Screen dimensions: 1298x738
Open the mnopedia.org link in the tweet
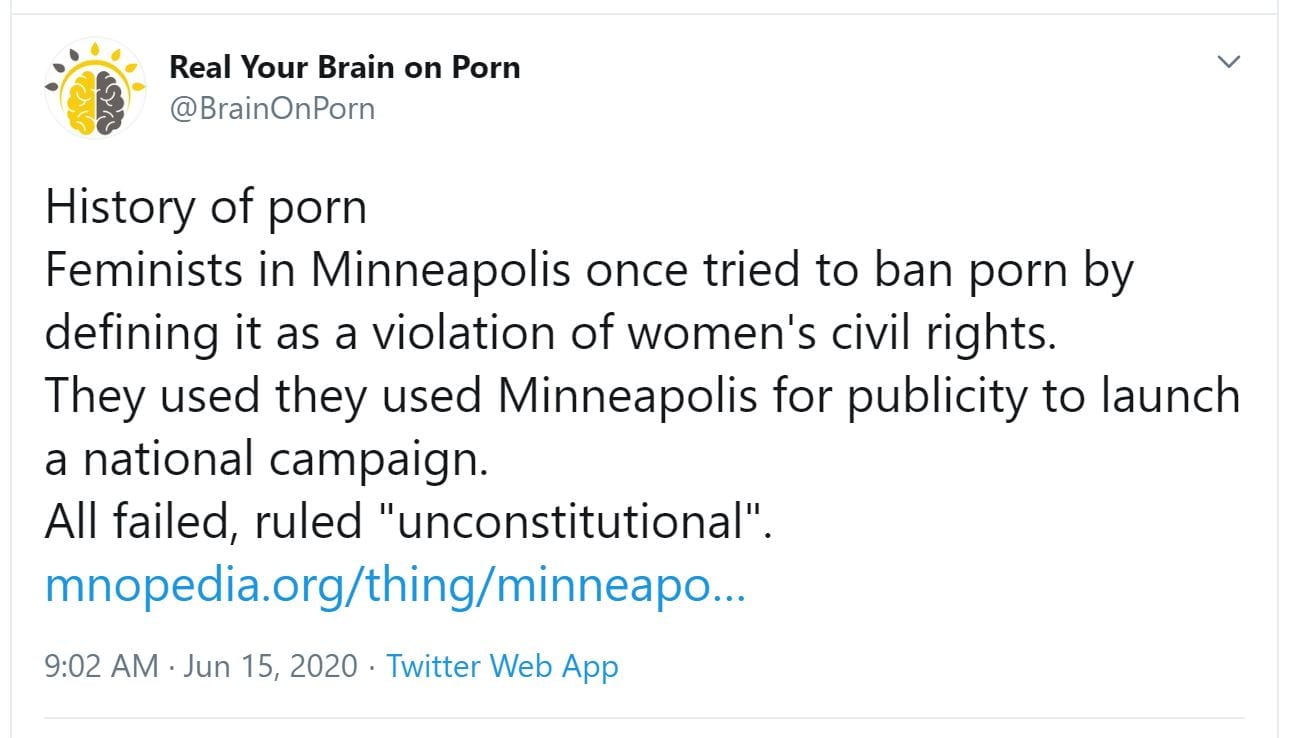pyautogui.click(x=395, y=585)
